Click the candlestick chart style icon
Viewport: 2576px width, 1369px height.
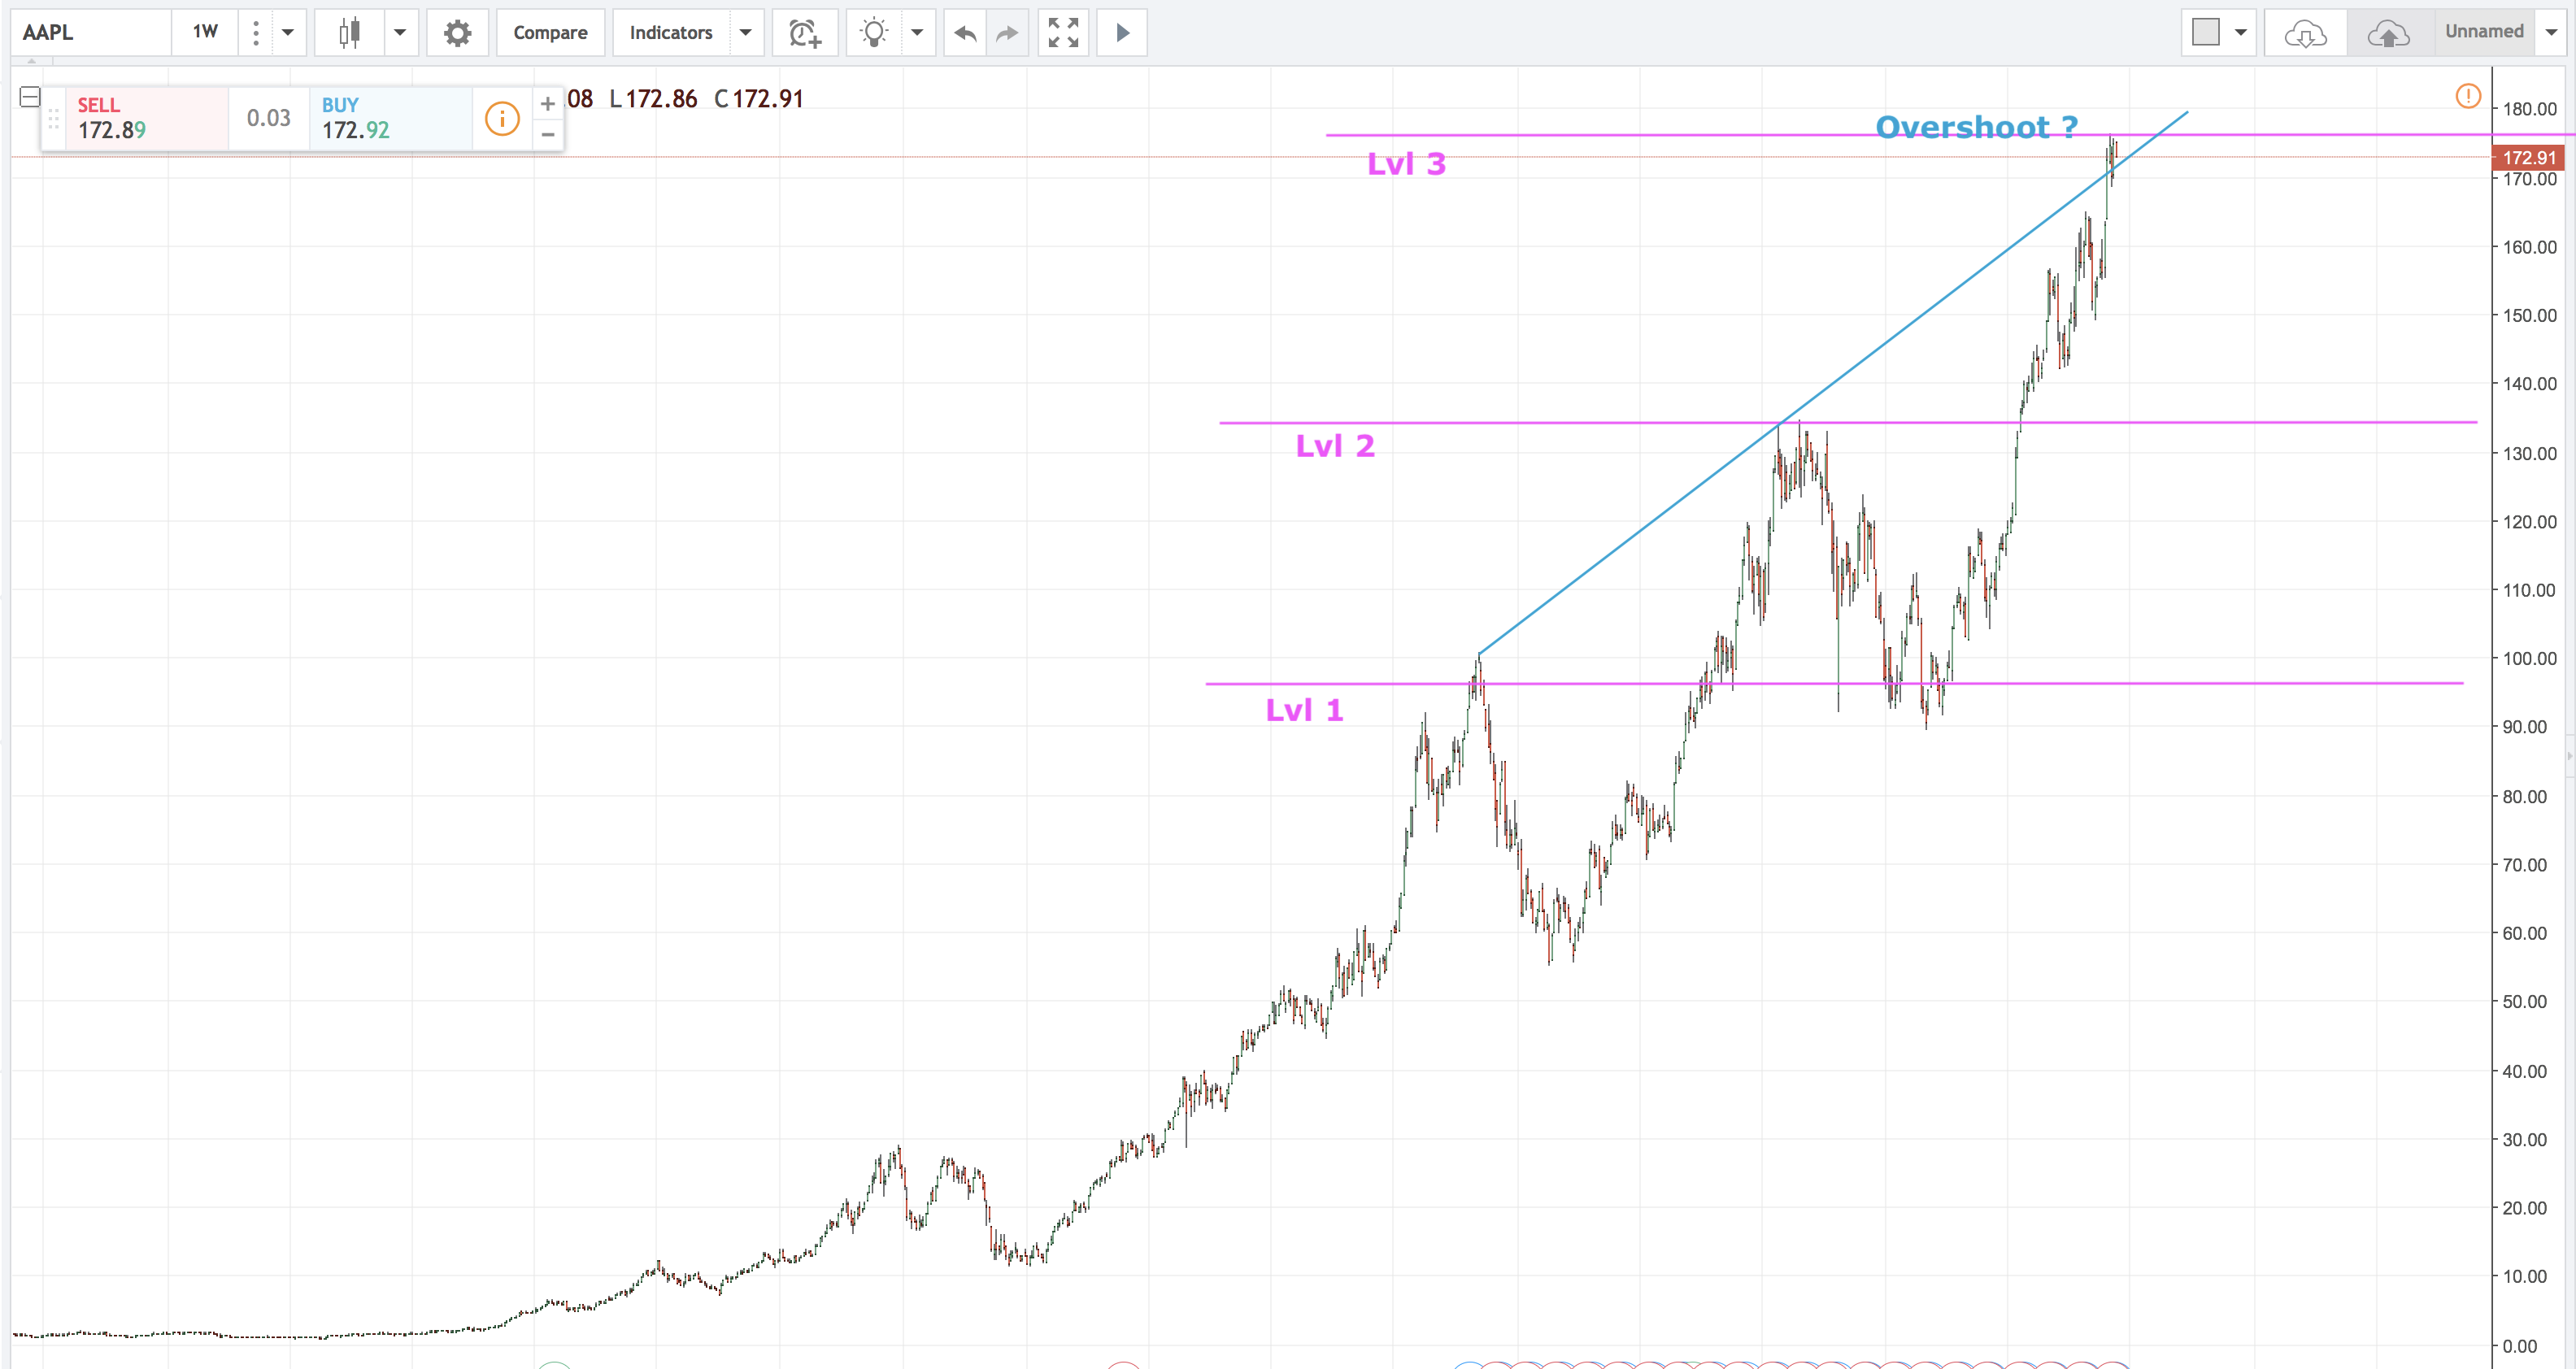(x=349, y=33)
